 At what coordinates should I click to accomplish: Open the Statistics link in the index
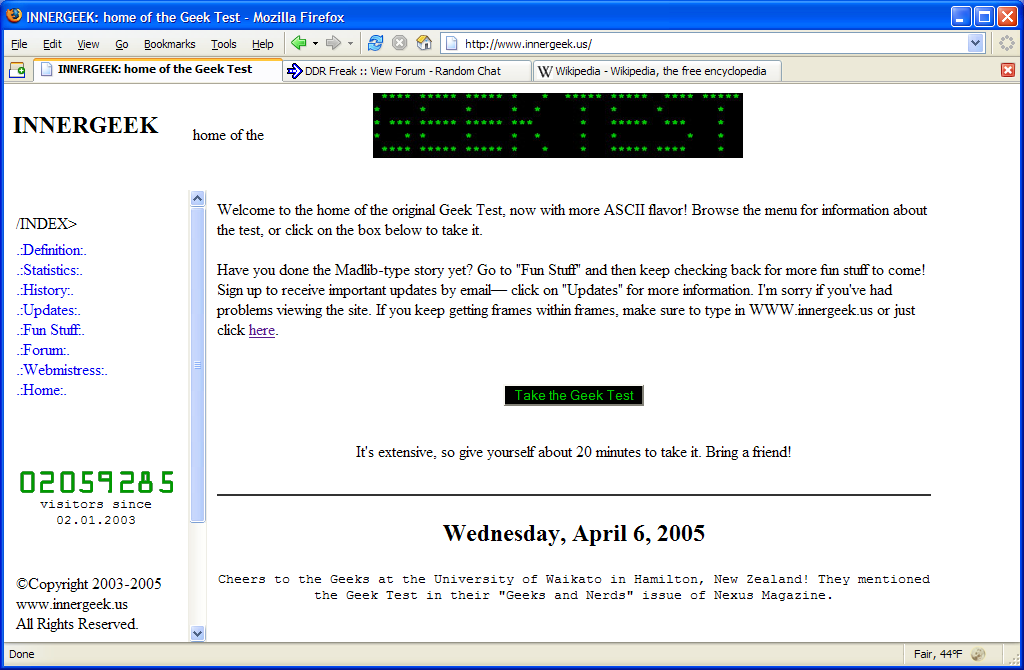tap(50, 270)
